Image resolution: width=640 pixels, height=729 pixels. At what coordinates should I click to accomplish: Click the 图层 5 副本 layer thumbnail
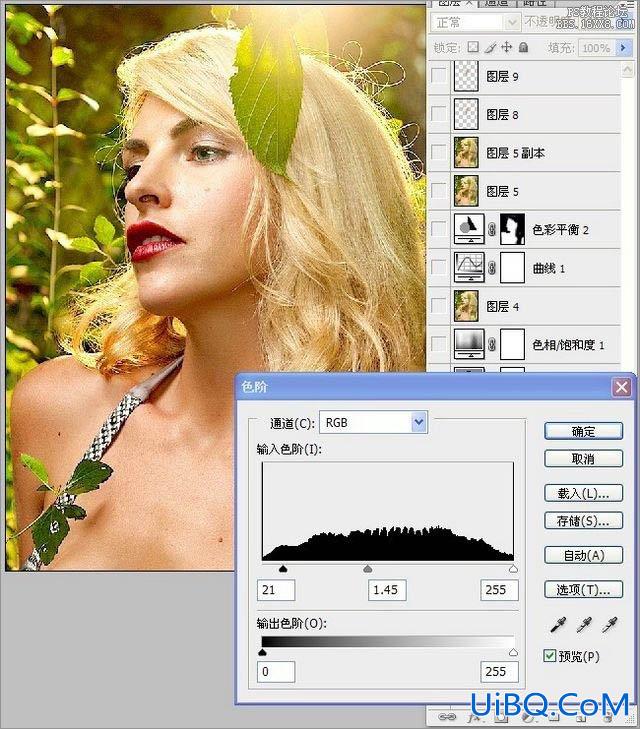[x=466, y=152]
